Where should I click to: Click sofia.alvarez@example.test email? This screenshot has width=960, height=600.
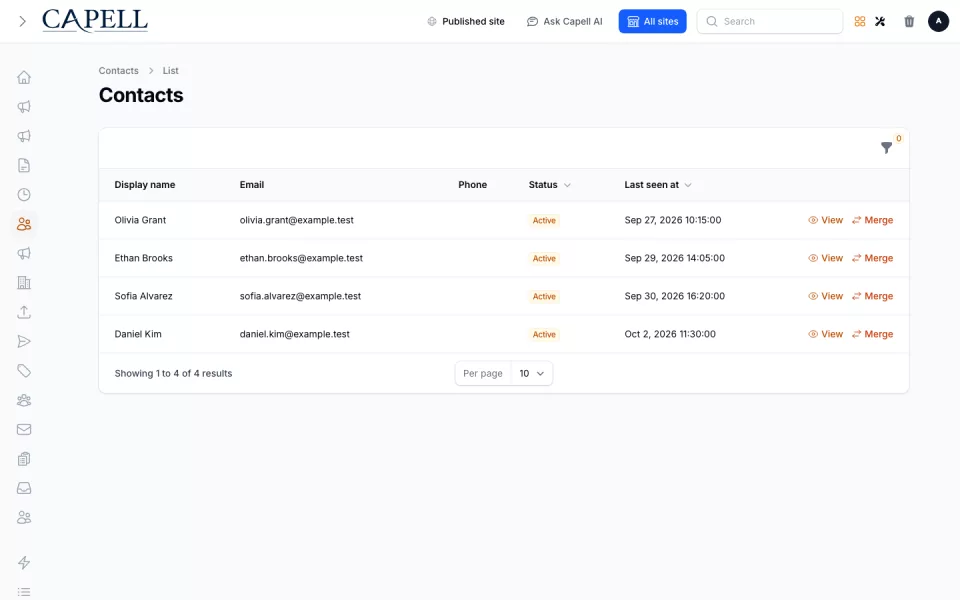pos(300,296)
